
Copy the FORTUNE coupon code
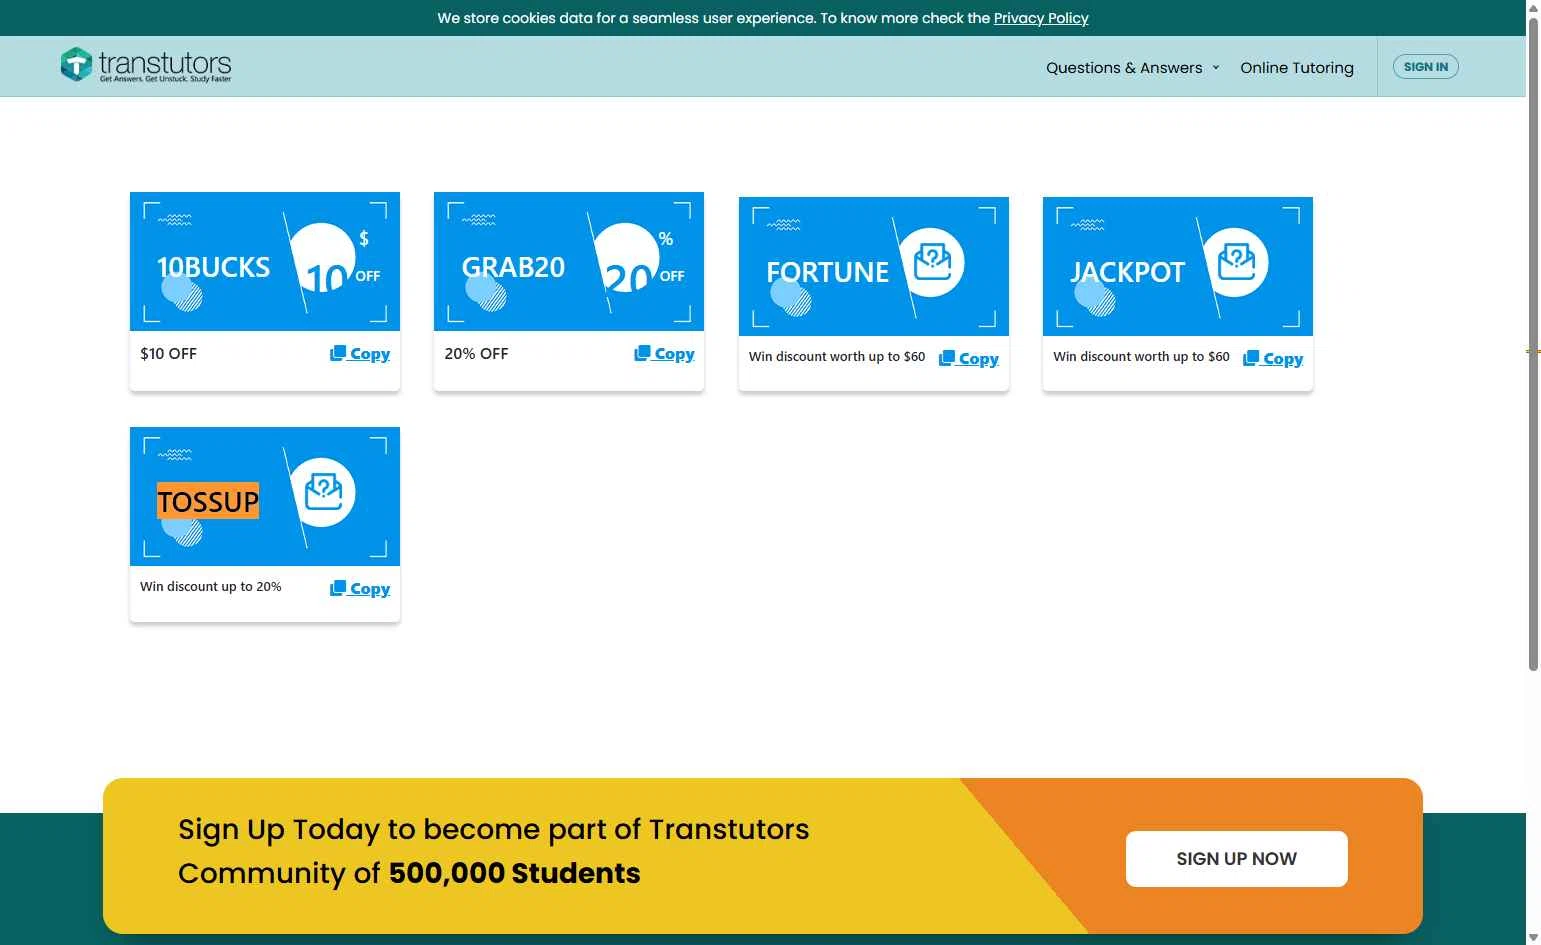969,359
